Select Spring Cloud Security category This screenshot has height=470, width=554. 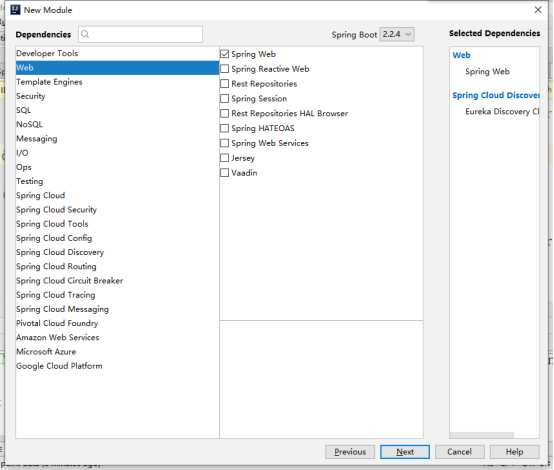[117, 210]
